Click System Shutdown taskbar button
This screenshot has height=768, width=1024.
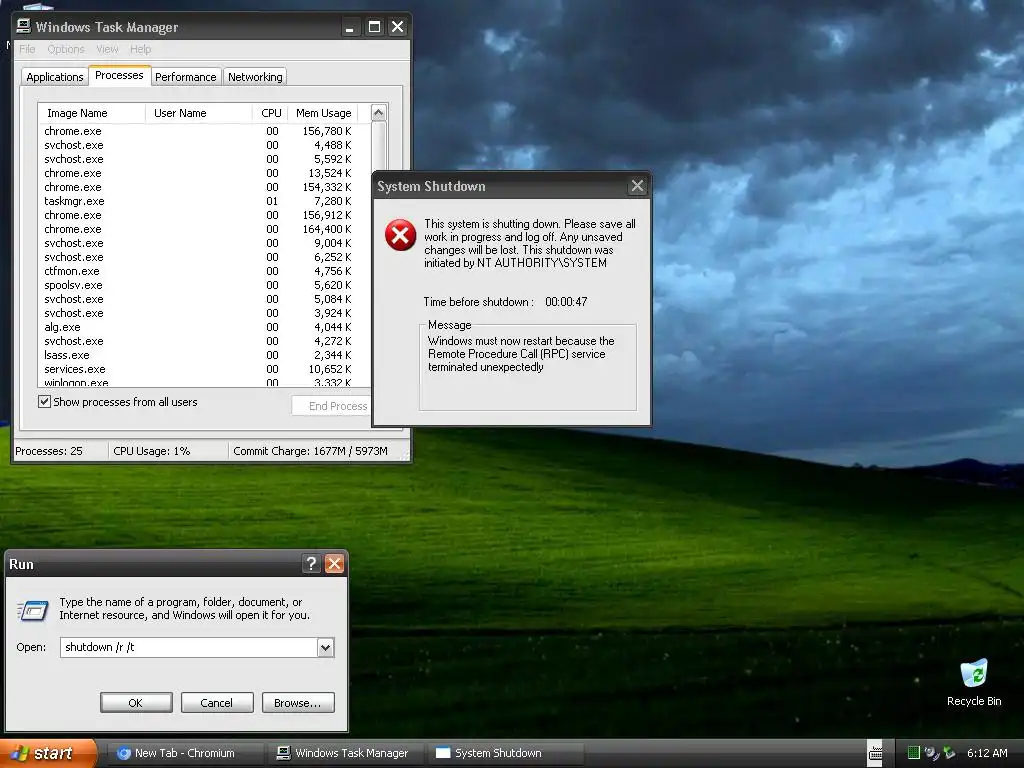click(x=505, y=753)
